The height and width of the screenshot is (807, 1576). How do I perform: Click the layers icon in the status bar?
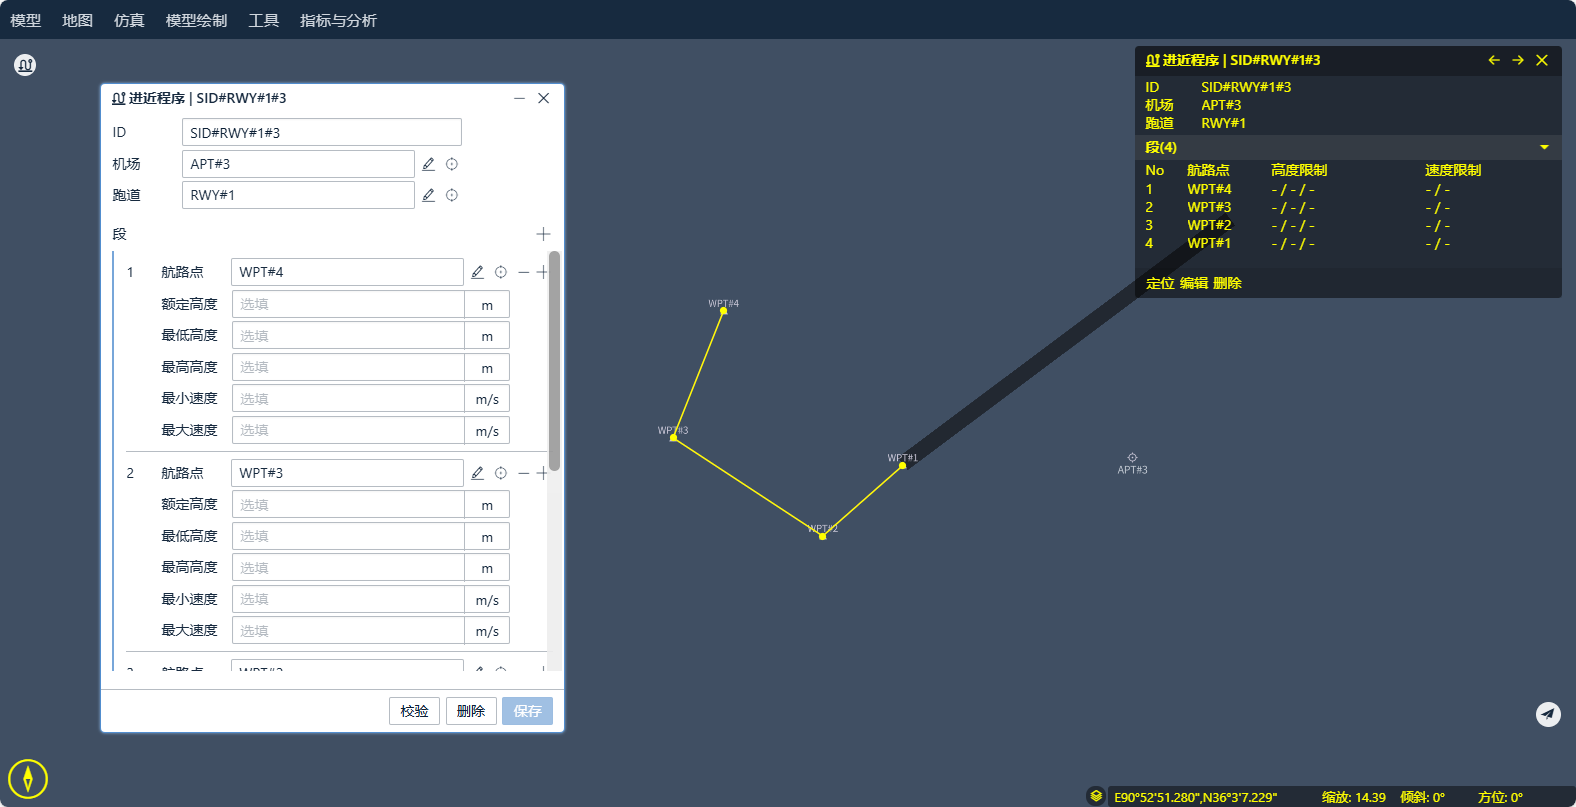pyautogui.click(x=1096, y=796)
